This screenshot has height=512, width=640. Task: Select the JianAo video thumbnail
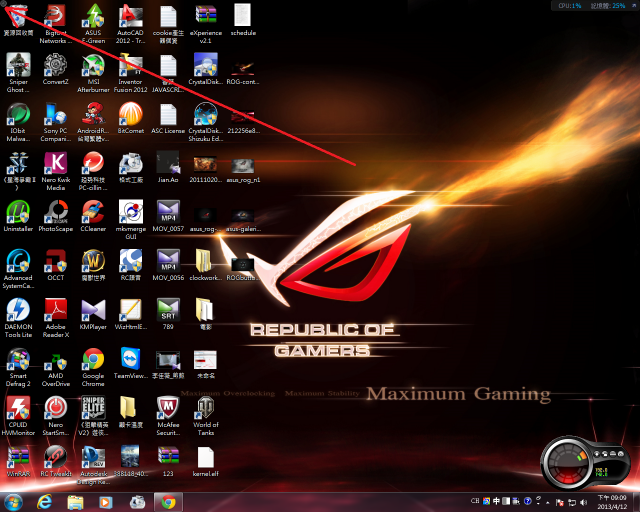168,167
